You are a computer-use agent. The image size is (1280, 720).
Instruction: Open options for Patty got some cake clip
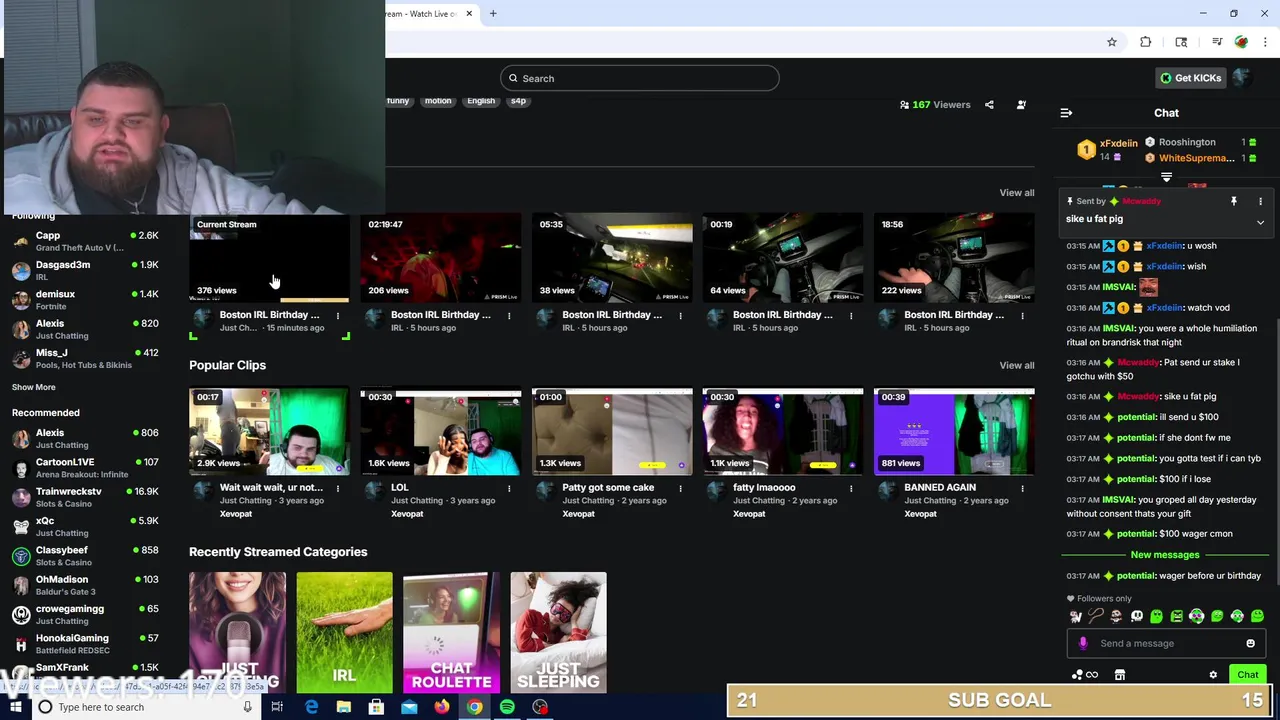pyautogui.click(x=680, y=488)
